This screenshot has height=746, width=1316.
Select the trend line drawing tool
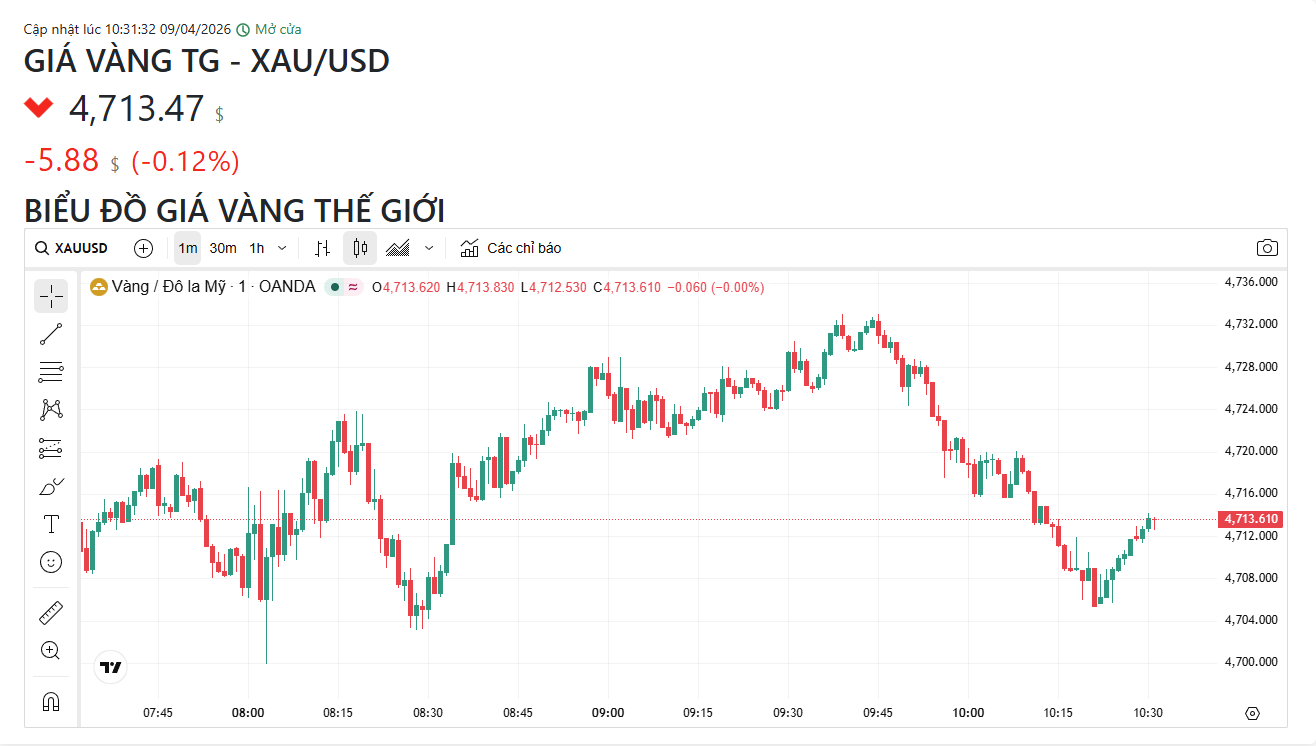[x=51, y=334]
